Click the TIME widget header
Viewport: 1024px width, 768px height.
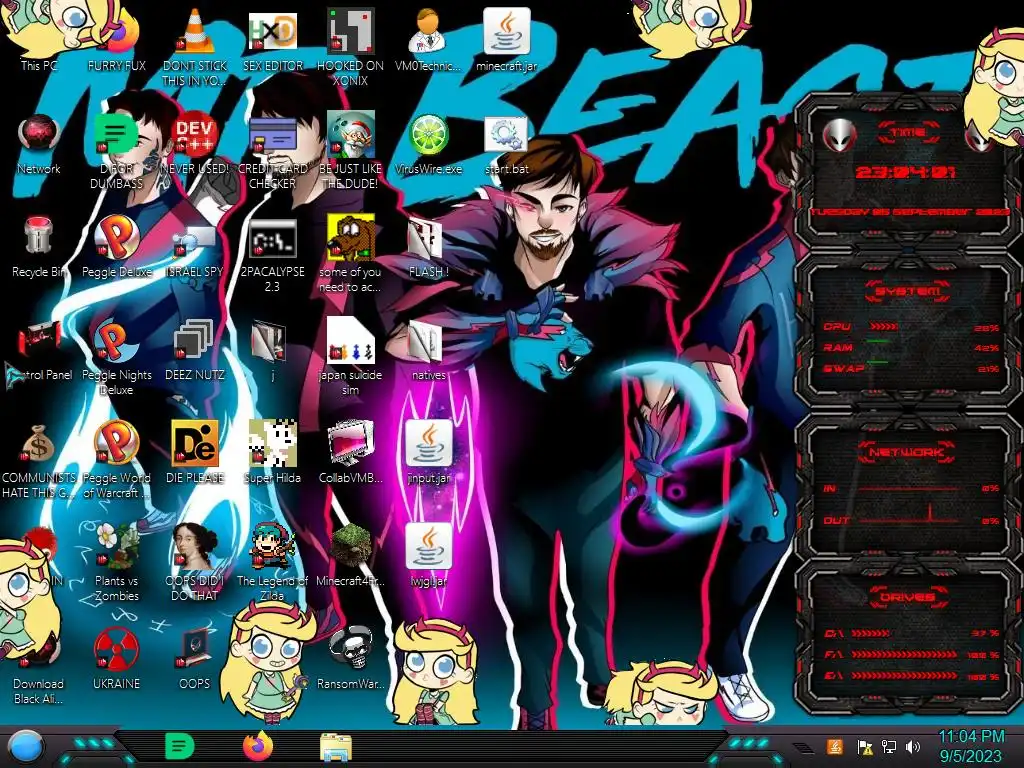pyautogui.click(x=908, y=133)
